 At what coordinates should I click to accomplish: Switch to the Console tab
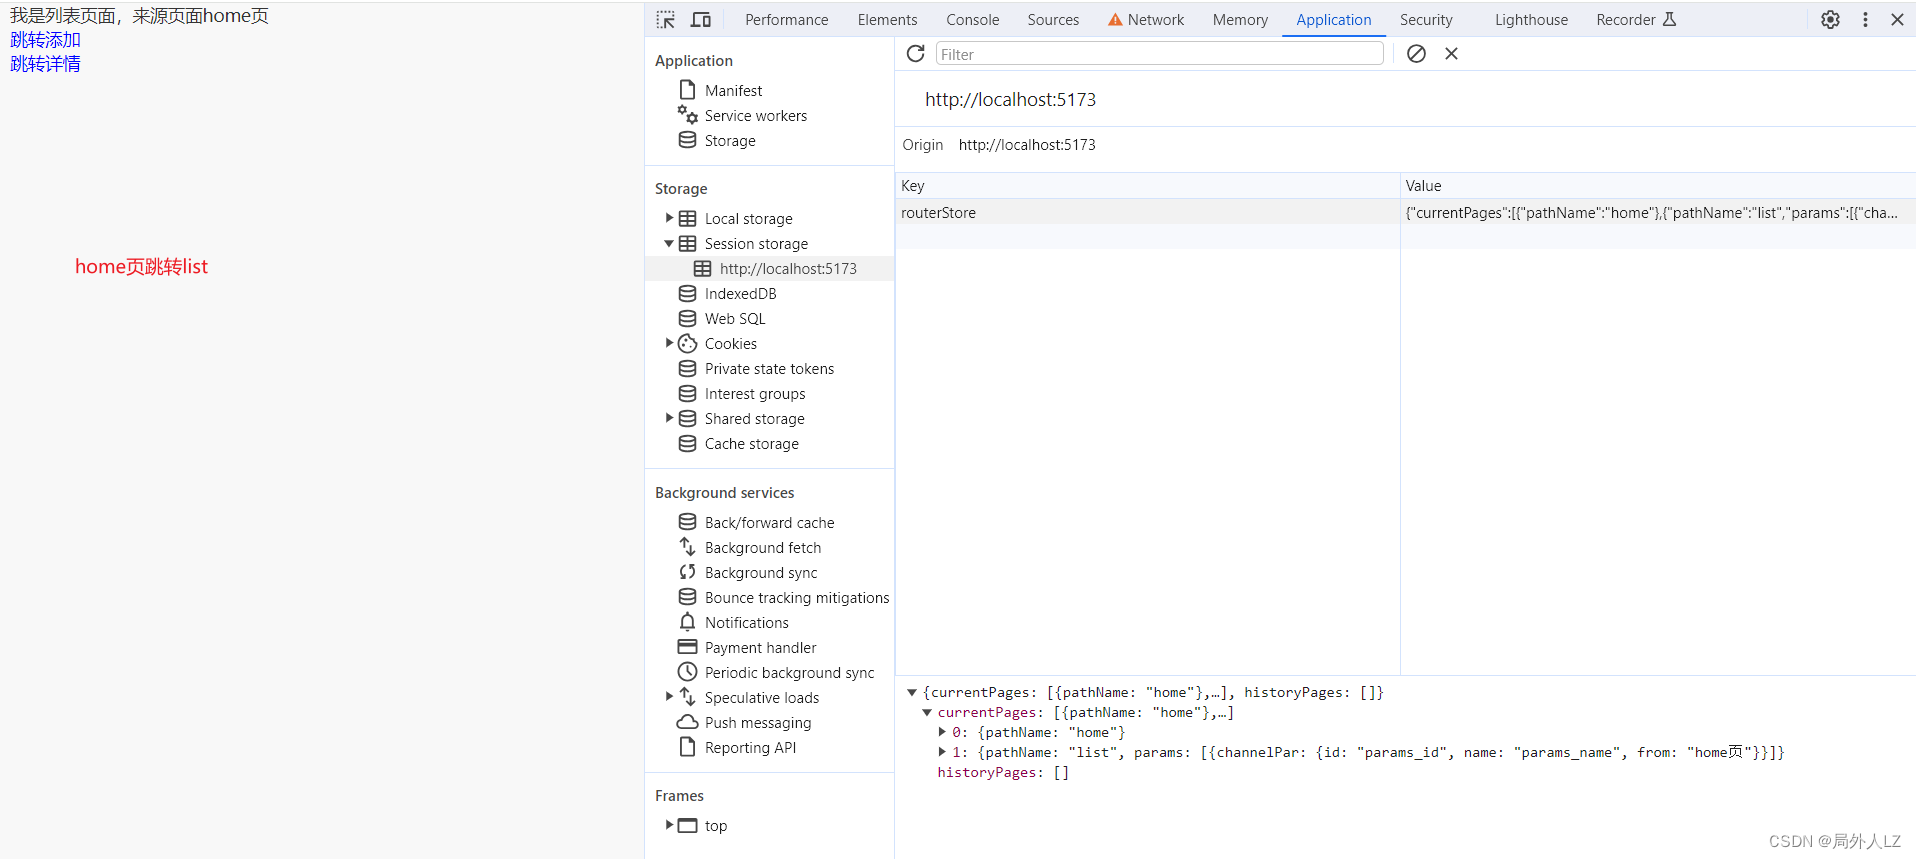point(972,20)
